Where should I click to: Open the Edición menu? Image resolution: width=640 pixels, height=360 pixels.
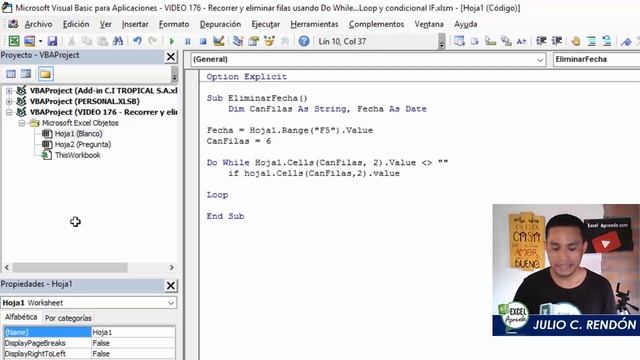point(76,24)
